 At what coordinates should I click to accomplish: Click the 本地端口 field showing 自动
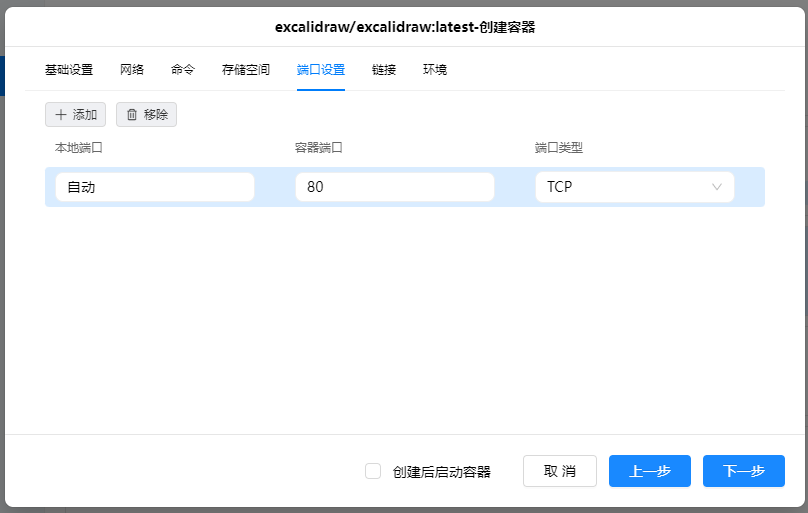pyautogui.click(x=155, y=187)
